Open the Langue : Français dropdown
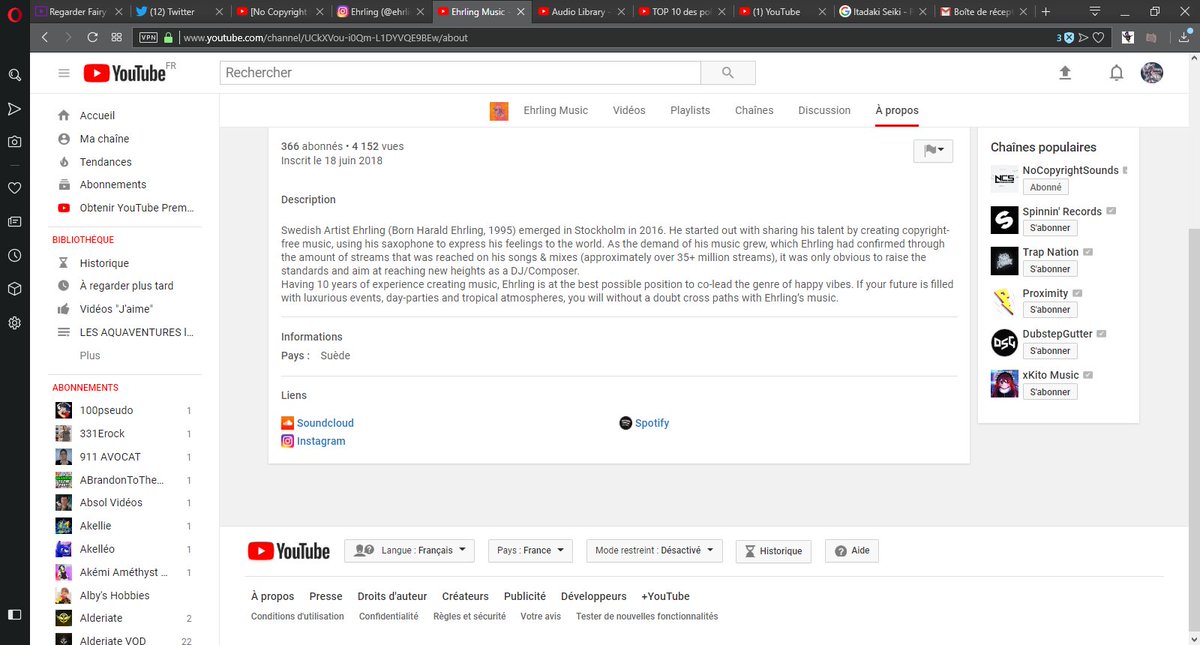Viewport: 1200px width, 645px height. [410, 551]
